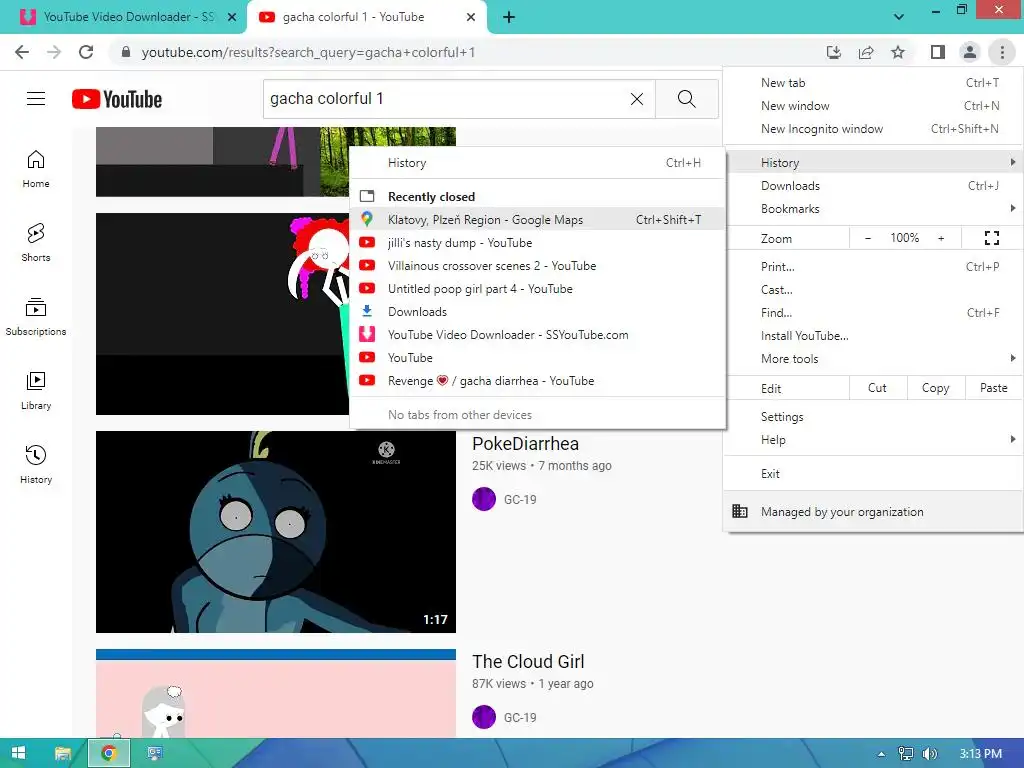Open full History with Ctrl+H entry
The height and width of the screenshot is (768, 1024).
pyautogui.click(x=537, y=163)
